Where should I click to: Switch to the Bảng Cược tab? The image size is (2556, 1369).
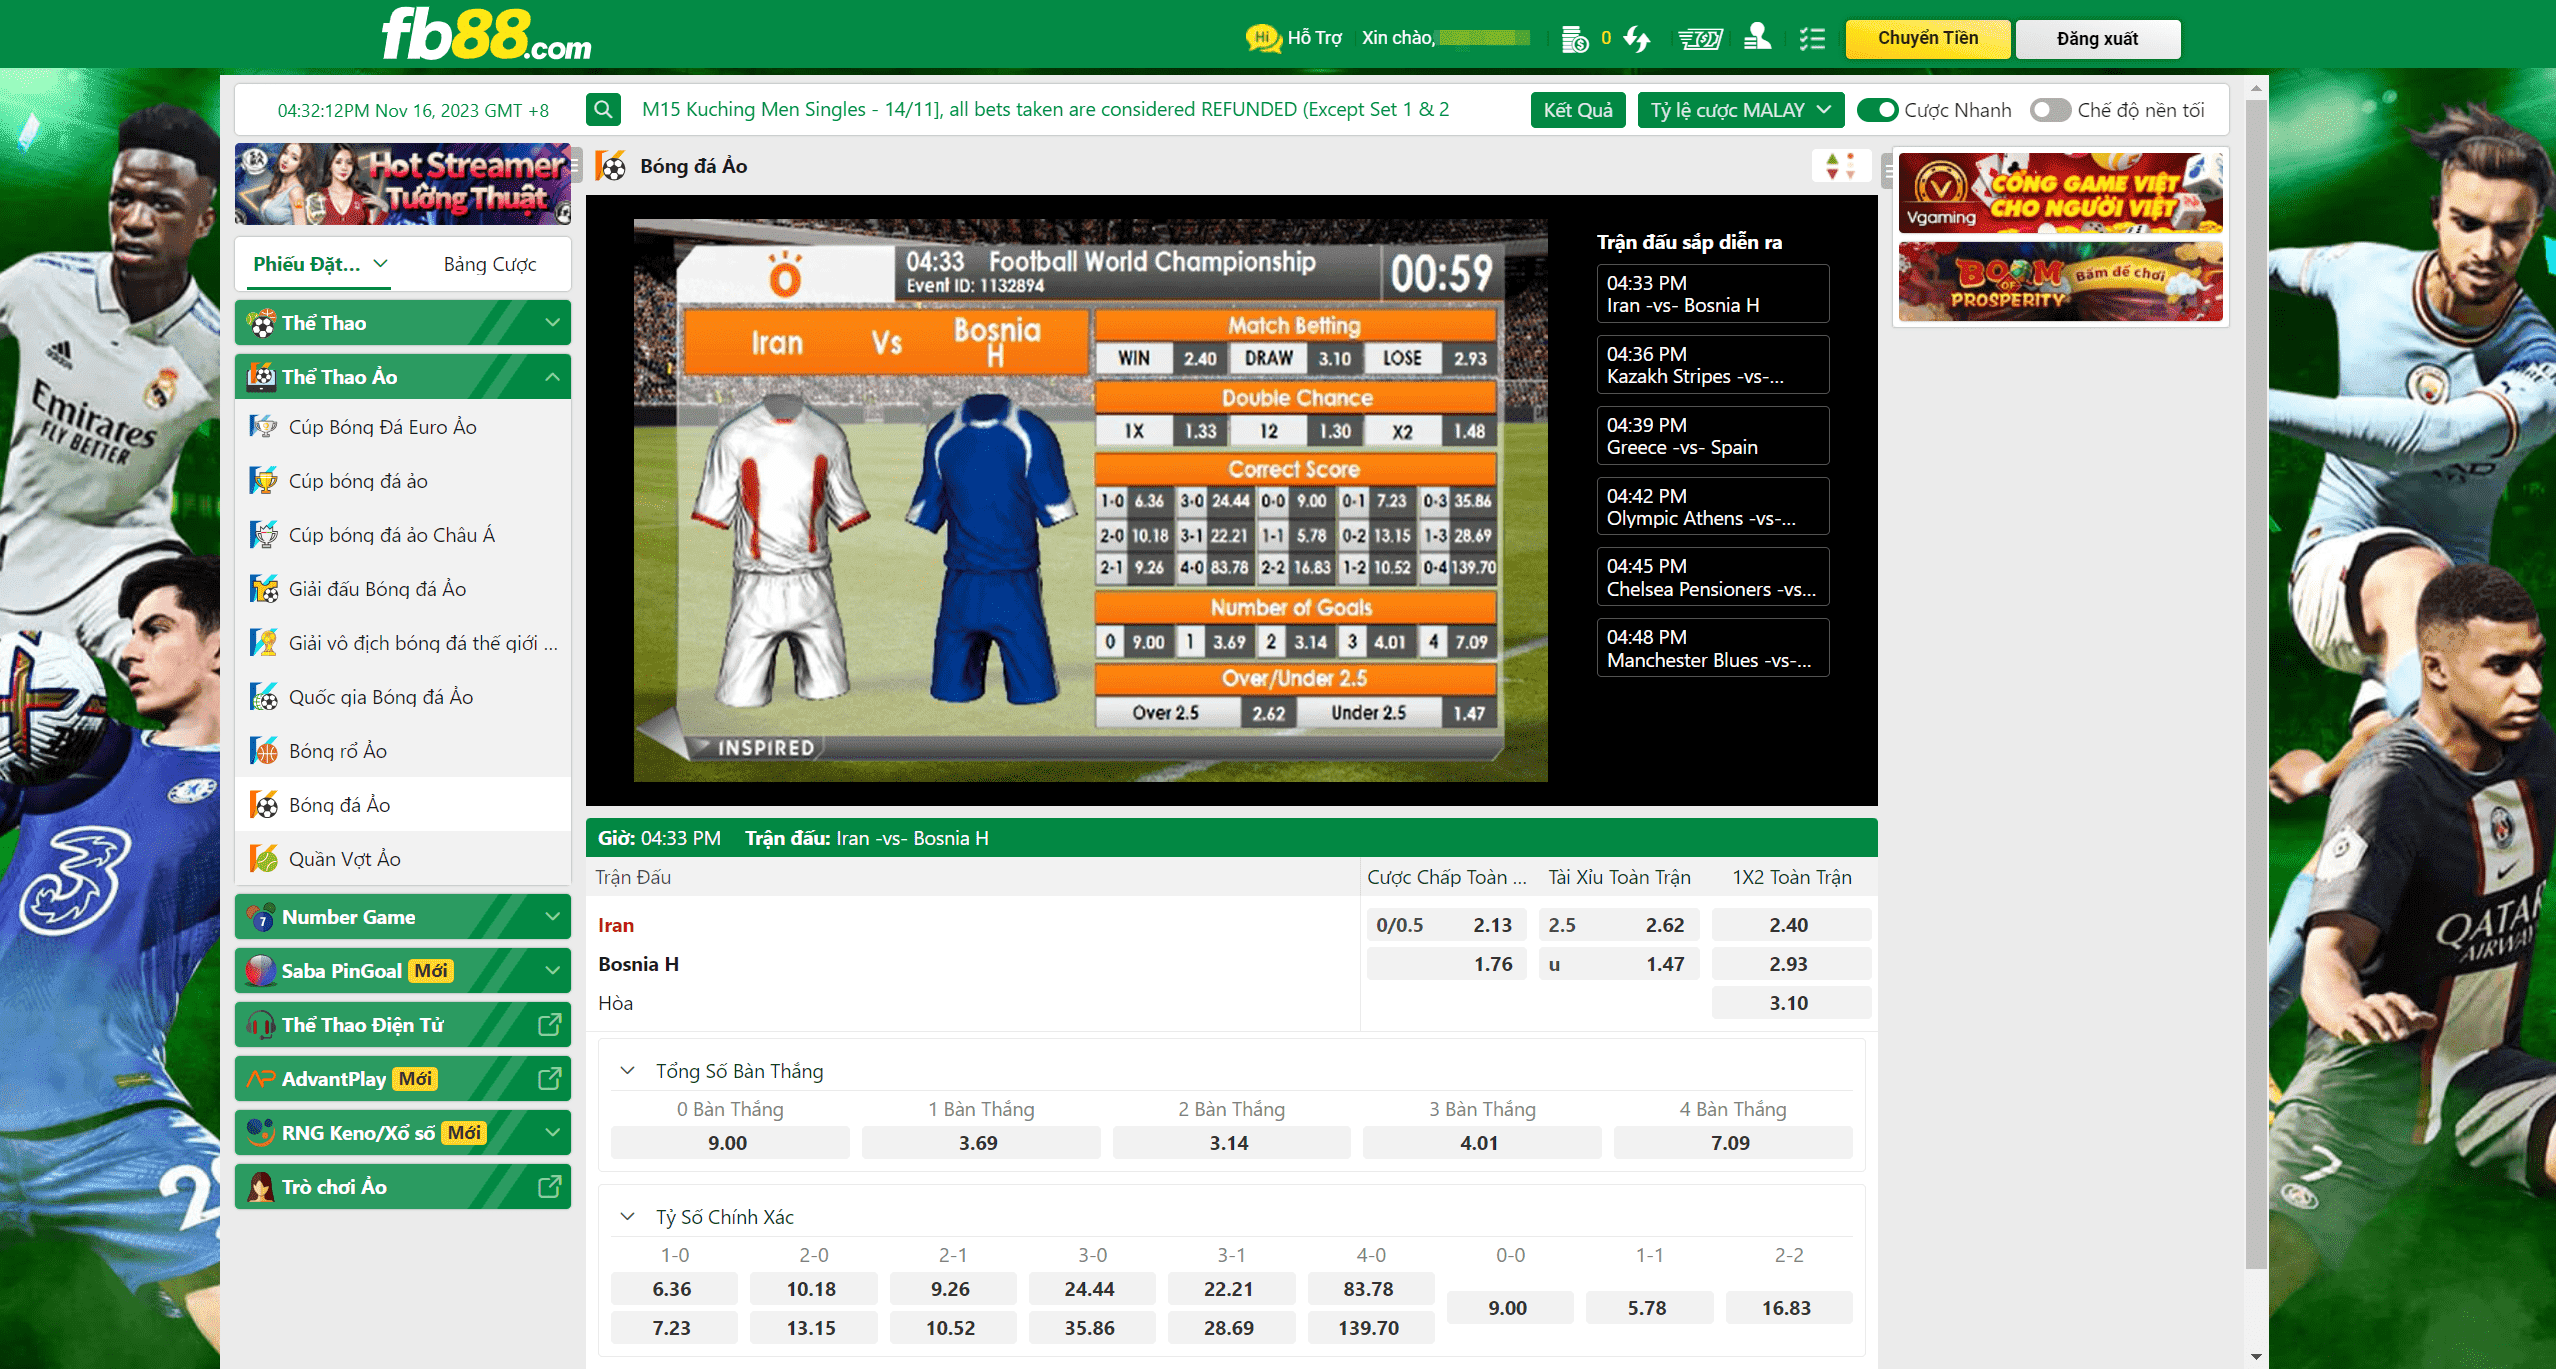pyautogui.click(x=490, y=264)
